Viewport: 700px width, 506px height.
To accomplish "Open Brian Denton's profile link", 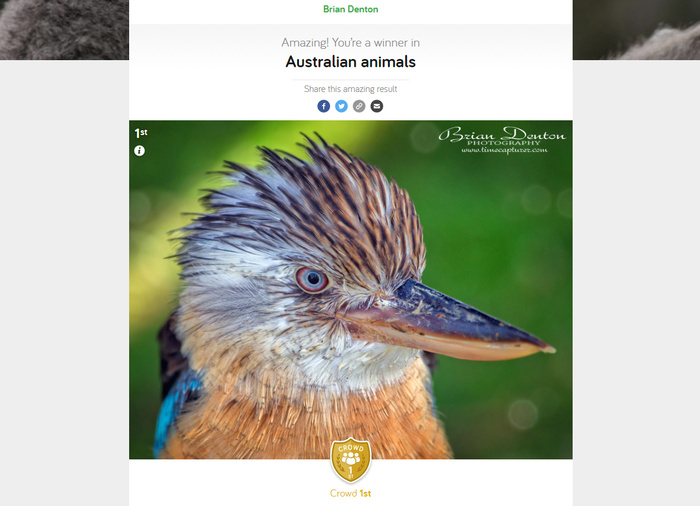I will 350,9.
